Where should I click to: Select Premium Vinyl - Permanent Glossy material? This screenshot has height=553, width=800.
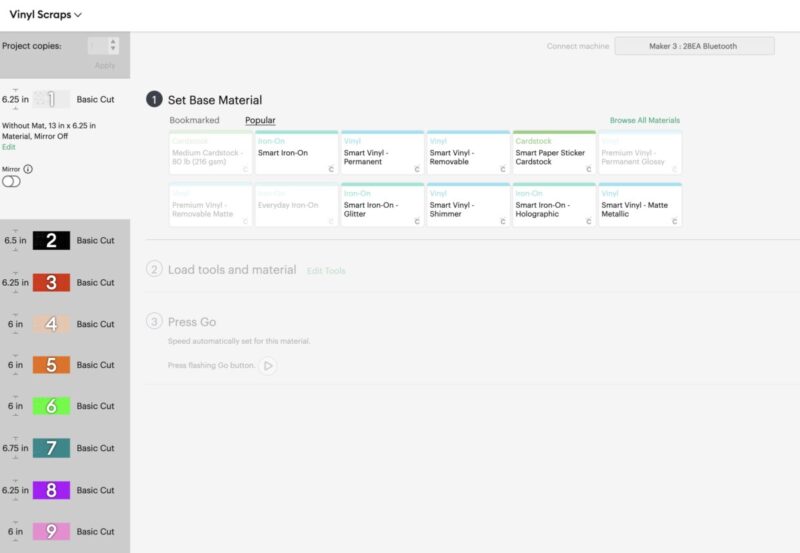(640, 153)
